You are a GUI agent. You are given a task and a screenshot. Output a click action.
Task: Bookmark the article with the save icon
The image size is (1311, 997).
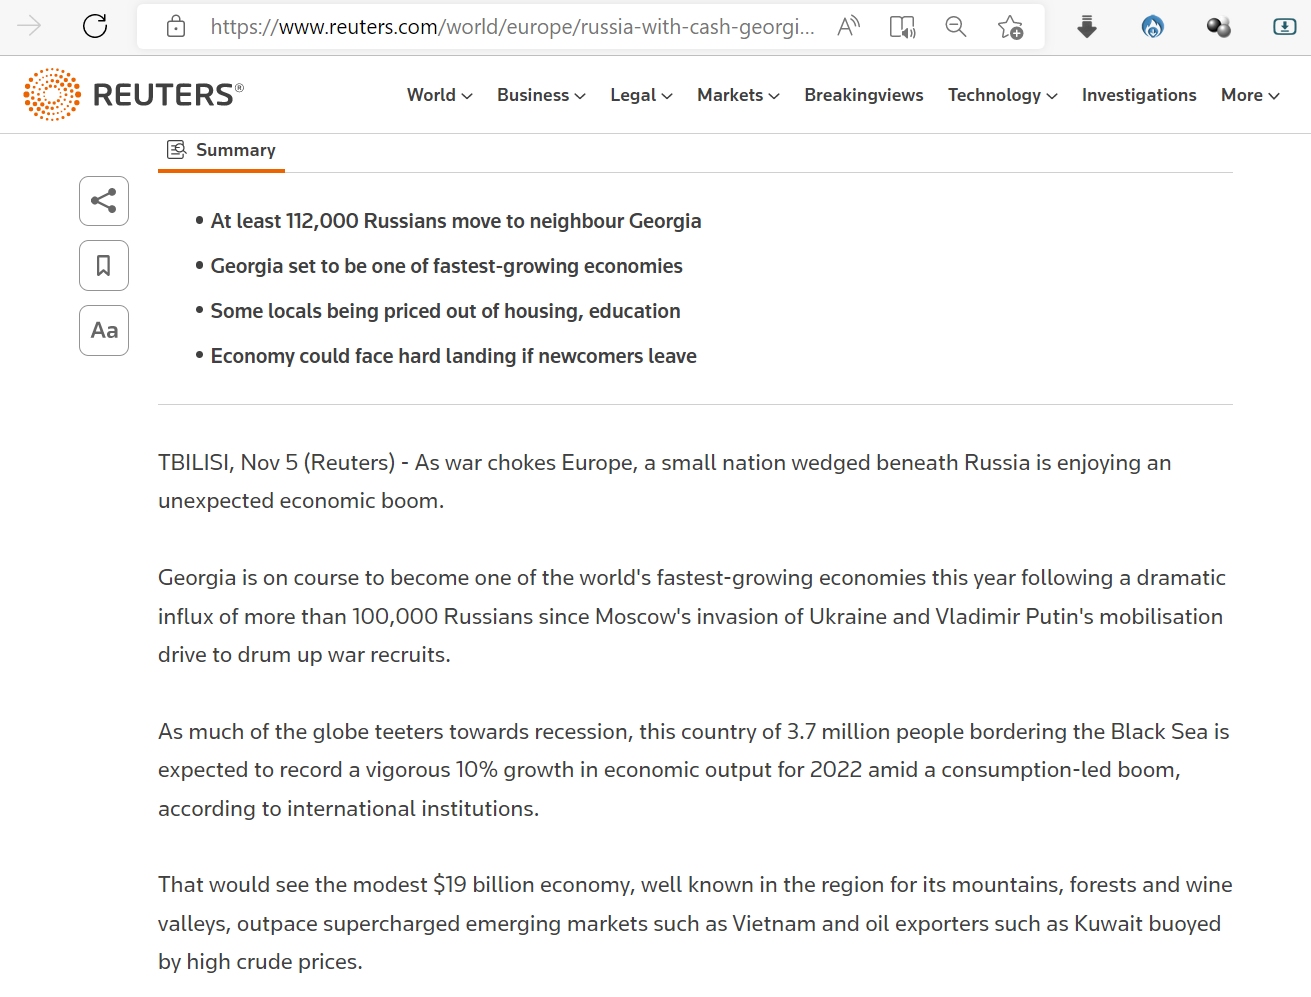click(x=104, y=266)
